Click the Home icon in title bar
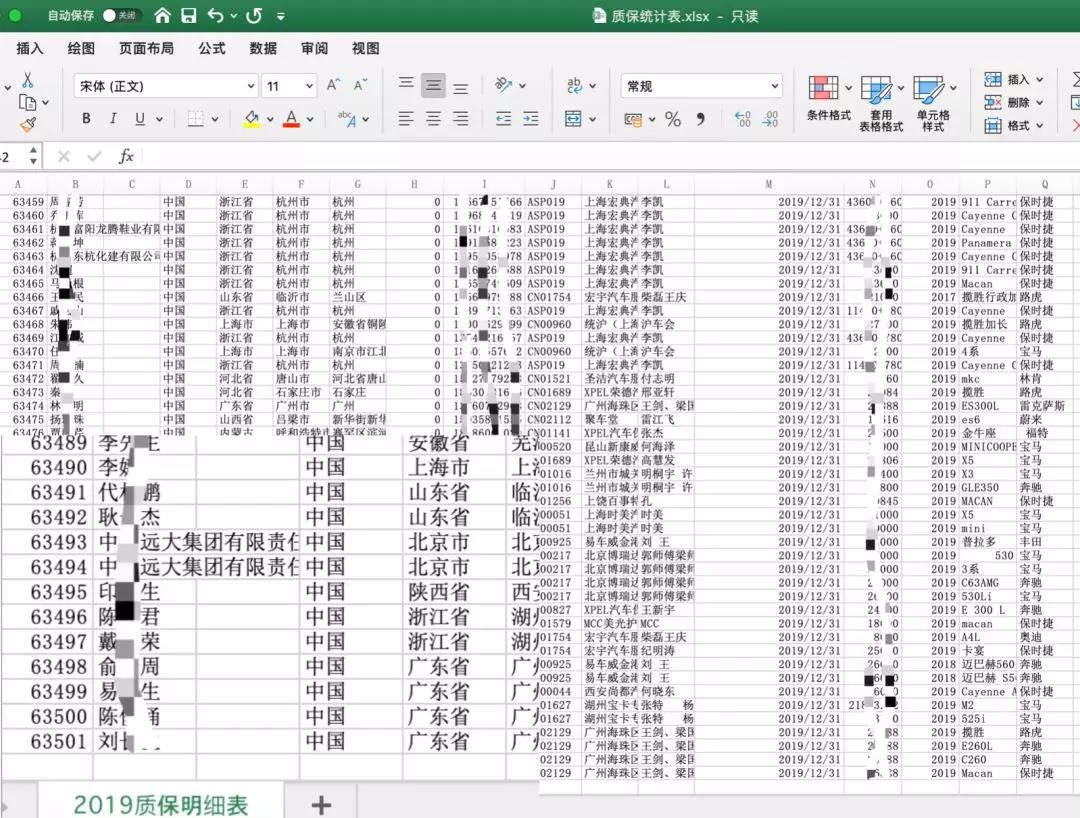The height and width of the screenshot is (818, 1080). coord(162,15)
